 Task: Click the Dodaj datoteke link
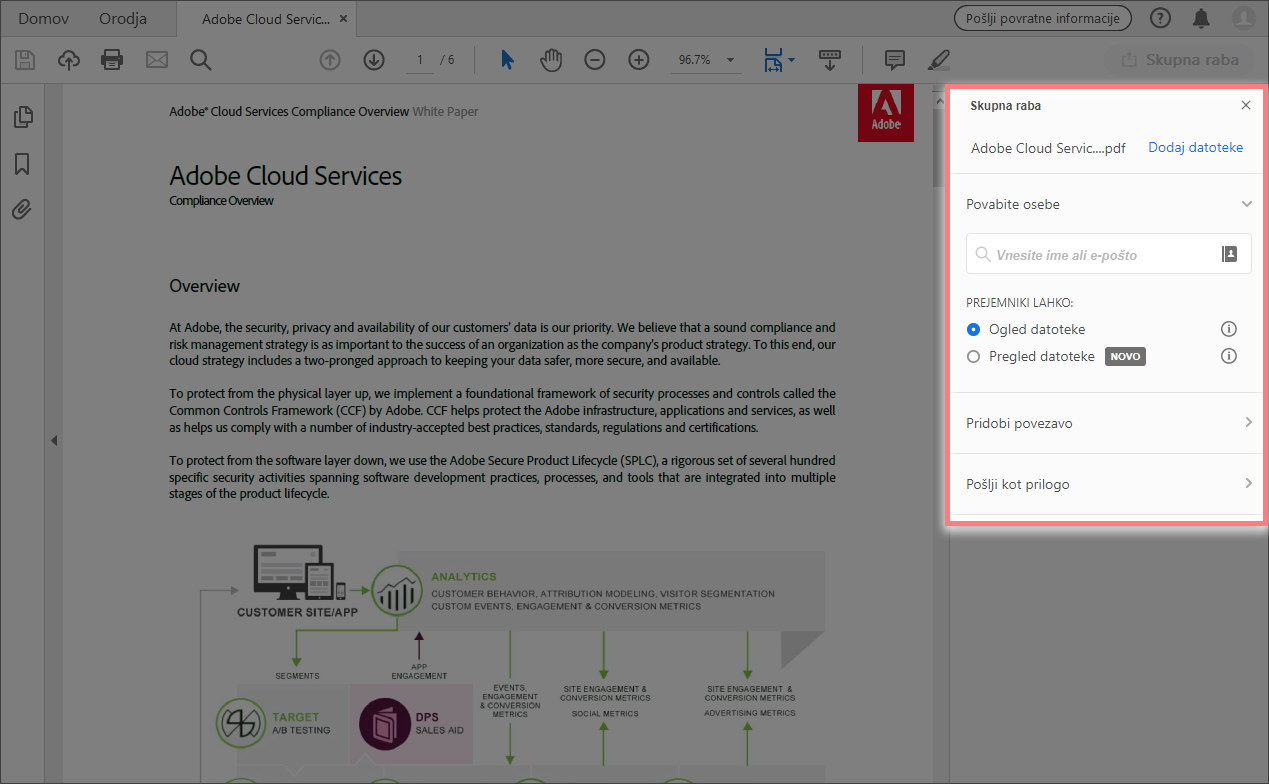(1195, 147)
